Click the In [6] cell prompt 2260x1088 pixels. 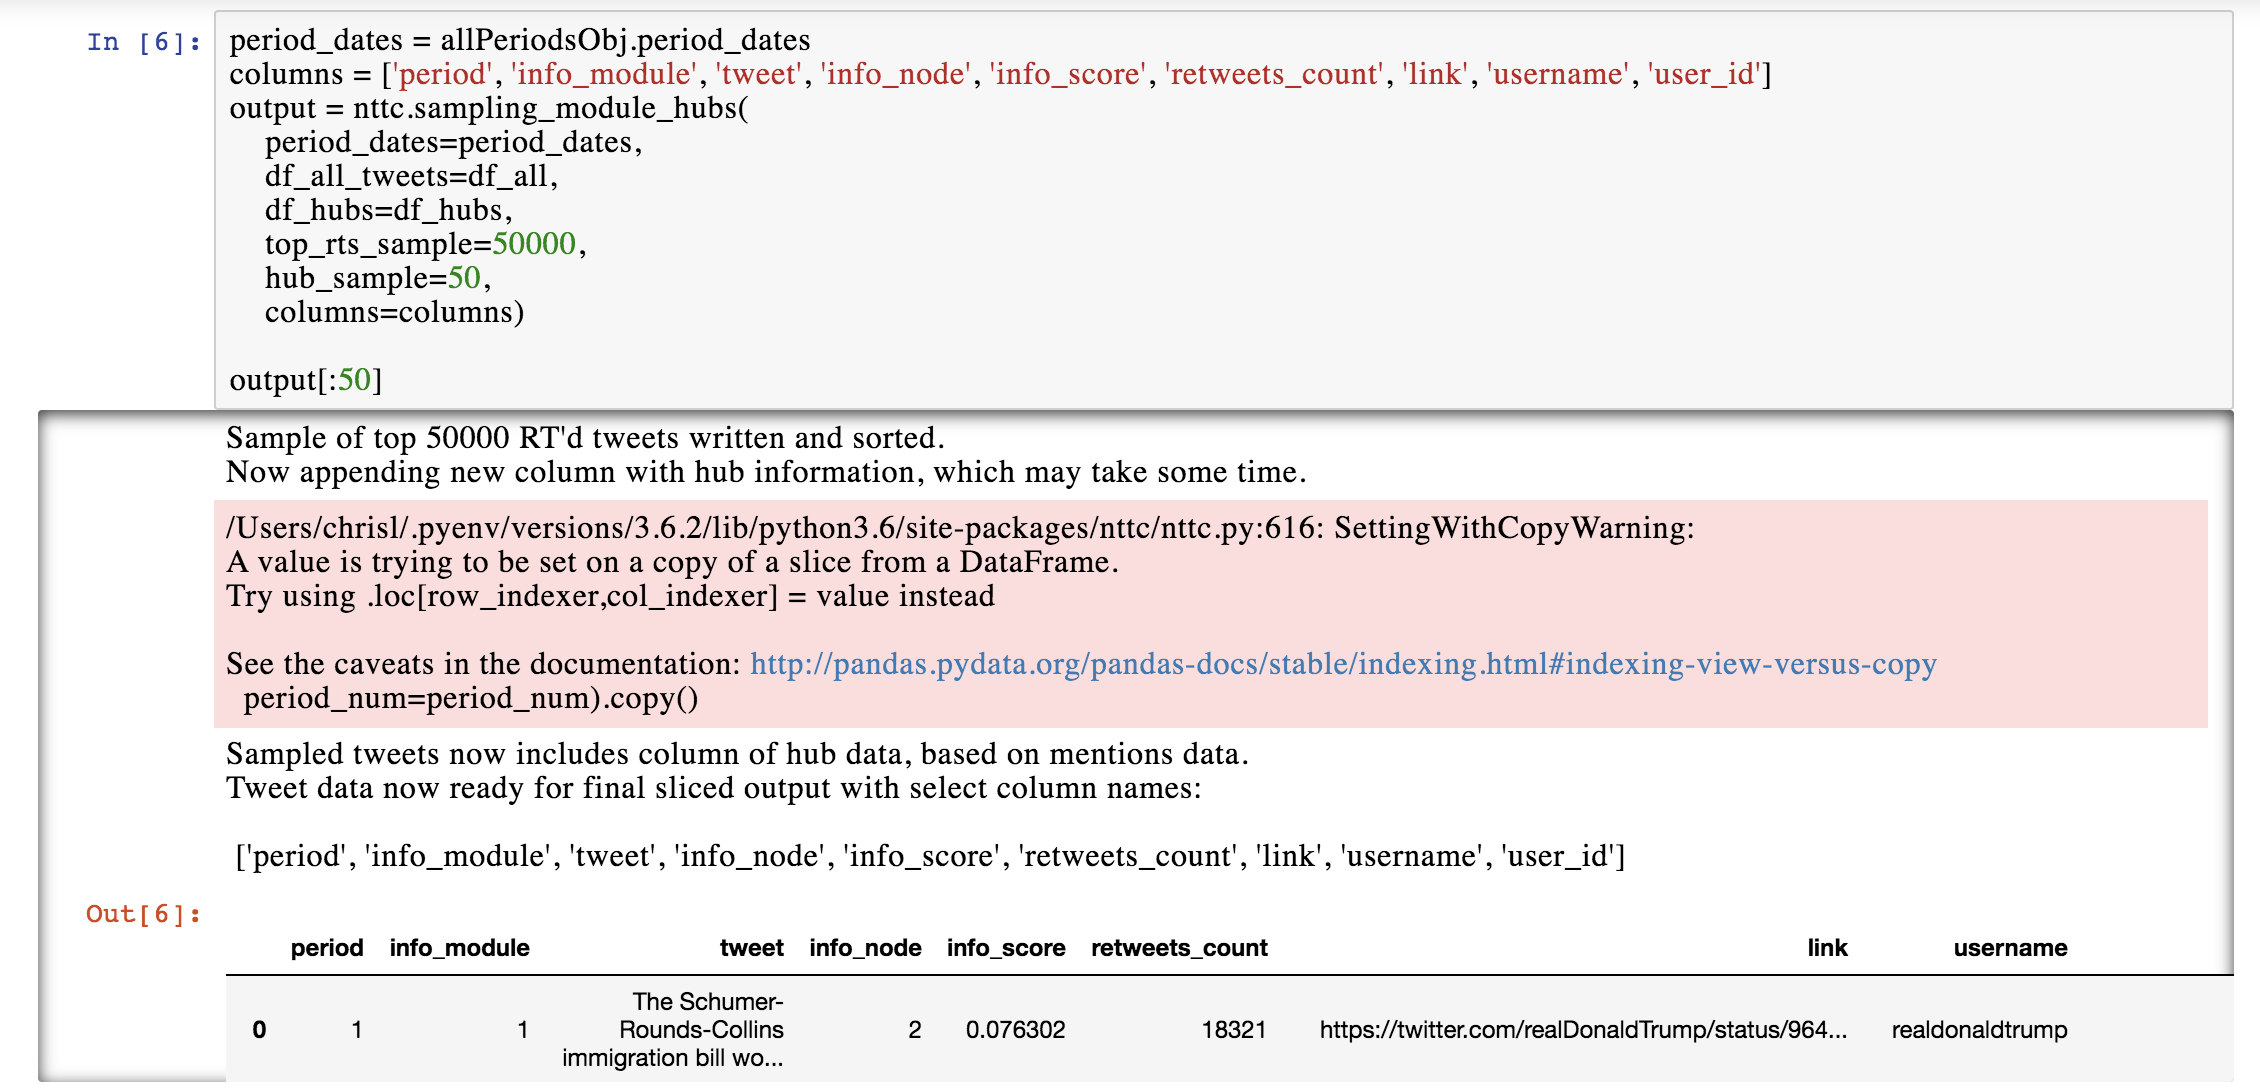143,42
